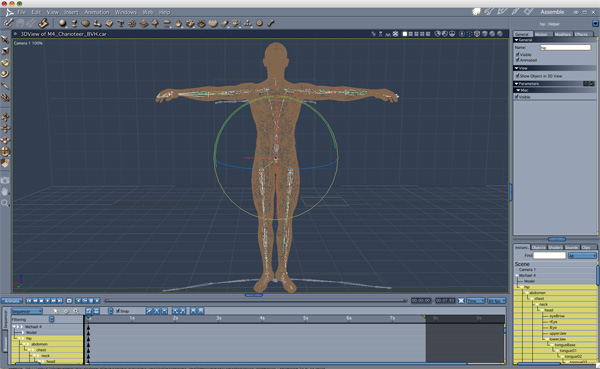
Task: Jump to the last frame
Action: point(60,301)
